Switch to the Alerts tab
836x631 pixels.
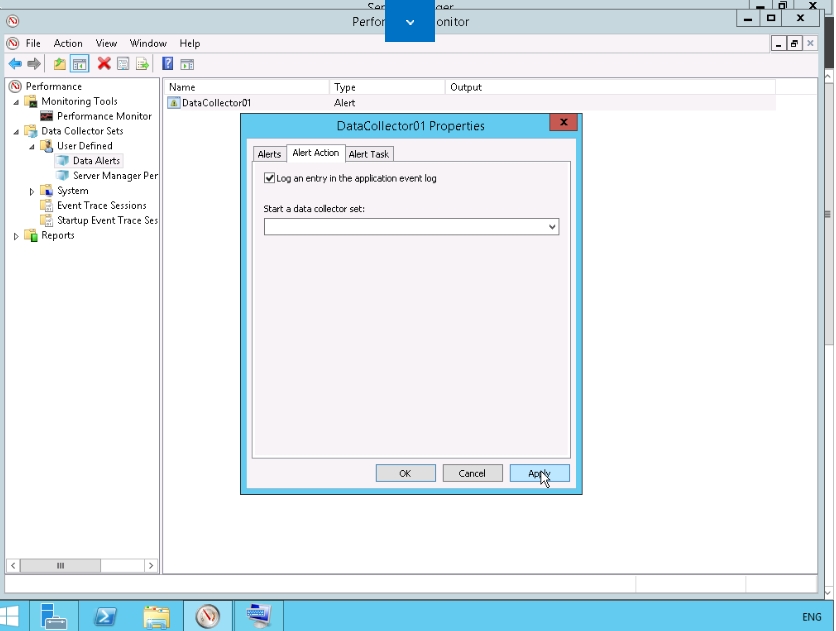point(269,154)
